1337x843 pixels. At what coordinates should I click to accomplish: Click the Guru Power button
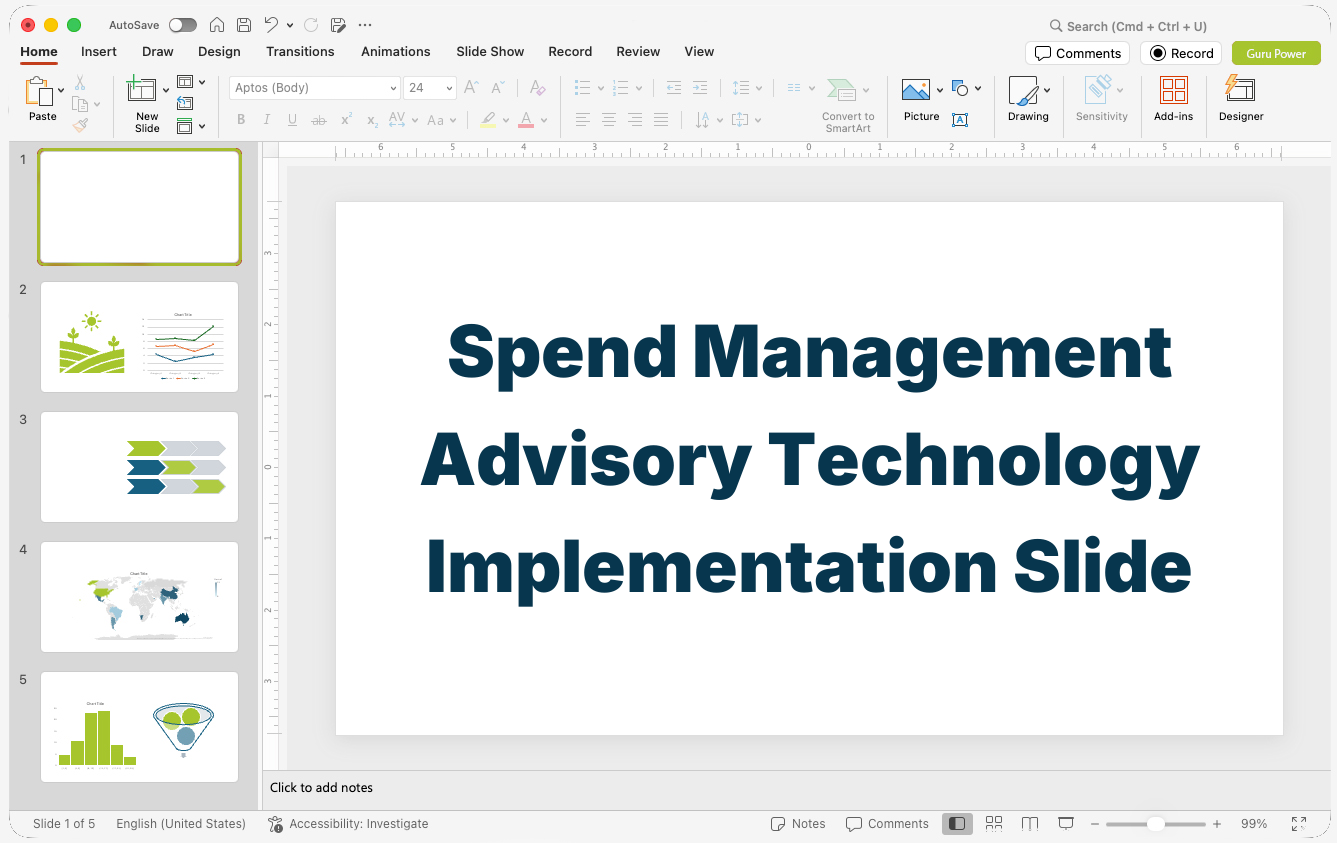coord(1276,53)
